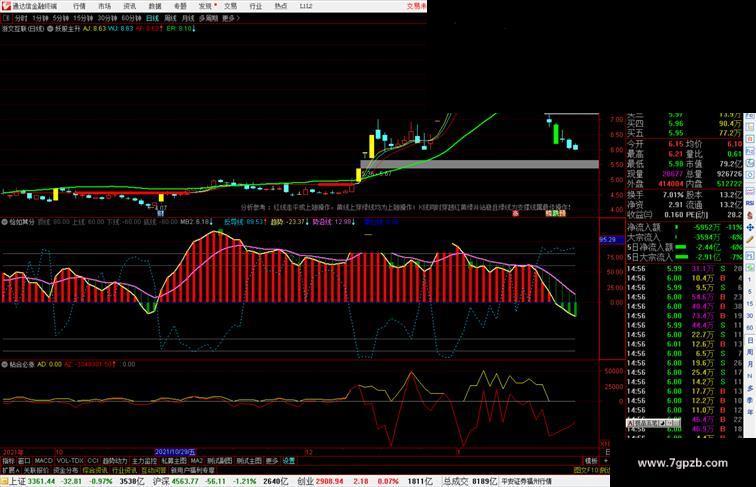
Task: Open the 模板 dropdown
Action: [591, 461]
